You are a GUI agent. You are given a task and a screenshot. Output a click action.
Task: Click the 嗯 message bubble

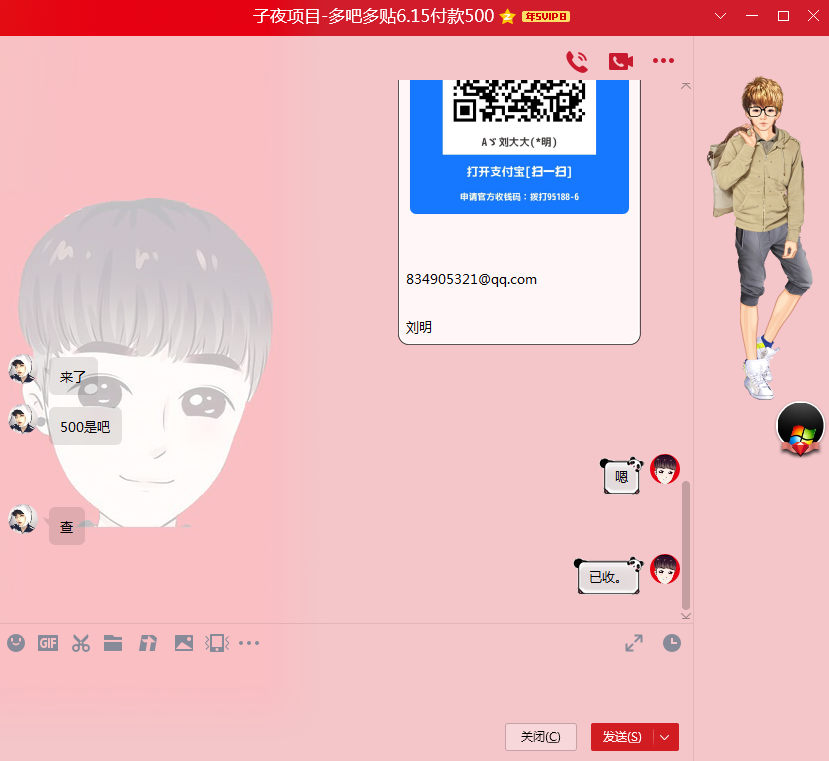[622, 476]
